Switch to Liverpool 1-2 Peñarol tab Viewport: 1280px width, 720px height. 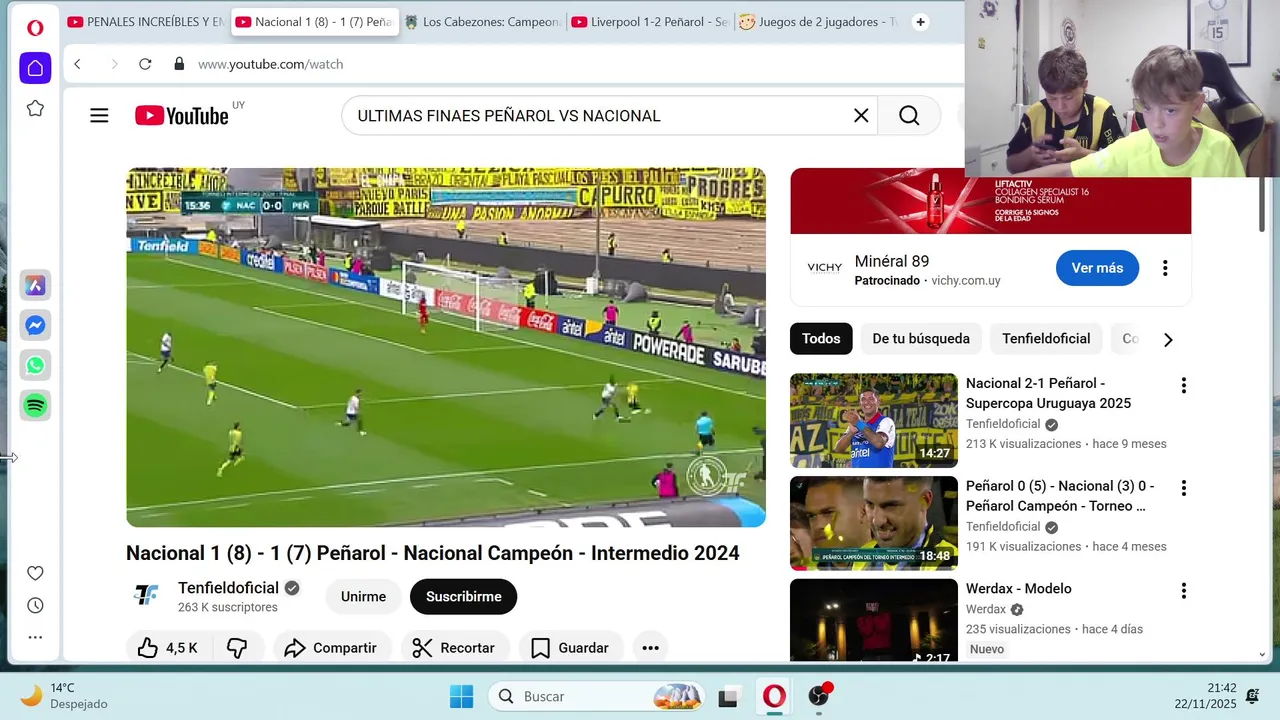(x=650, y=22)
